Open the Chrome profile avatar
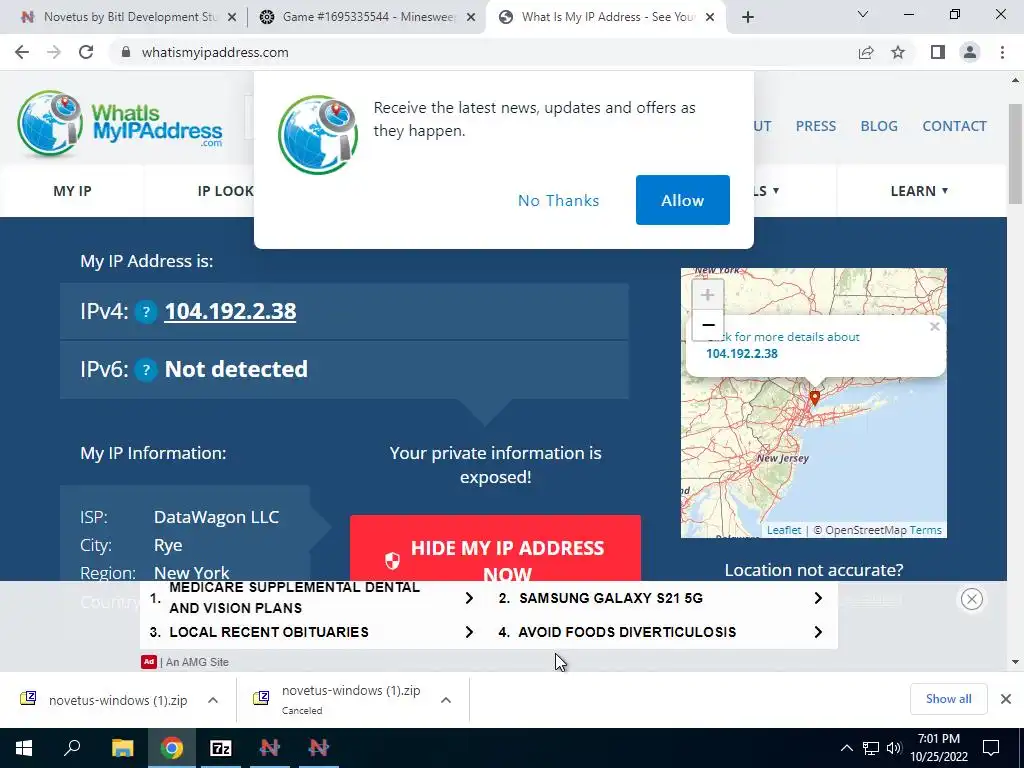 click(x=970, y=52)
